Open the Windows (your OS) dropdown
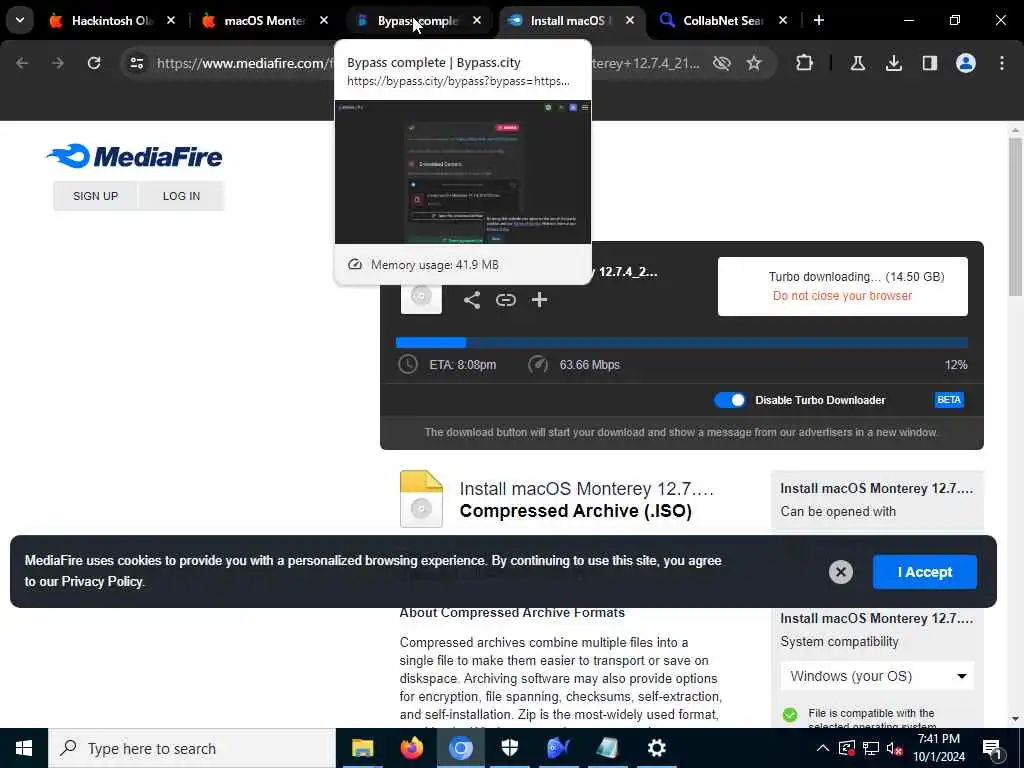This screenshot has width=1024, height=768. (877, 676)
